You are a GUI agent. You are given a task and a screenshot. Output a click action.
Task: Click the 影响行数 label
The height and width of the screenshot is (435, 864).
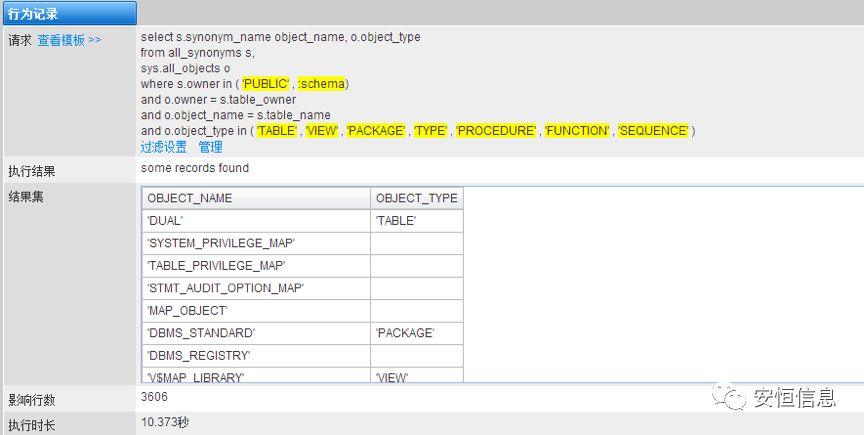[x=31, y=400]
